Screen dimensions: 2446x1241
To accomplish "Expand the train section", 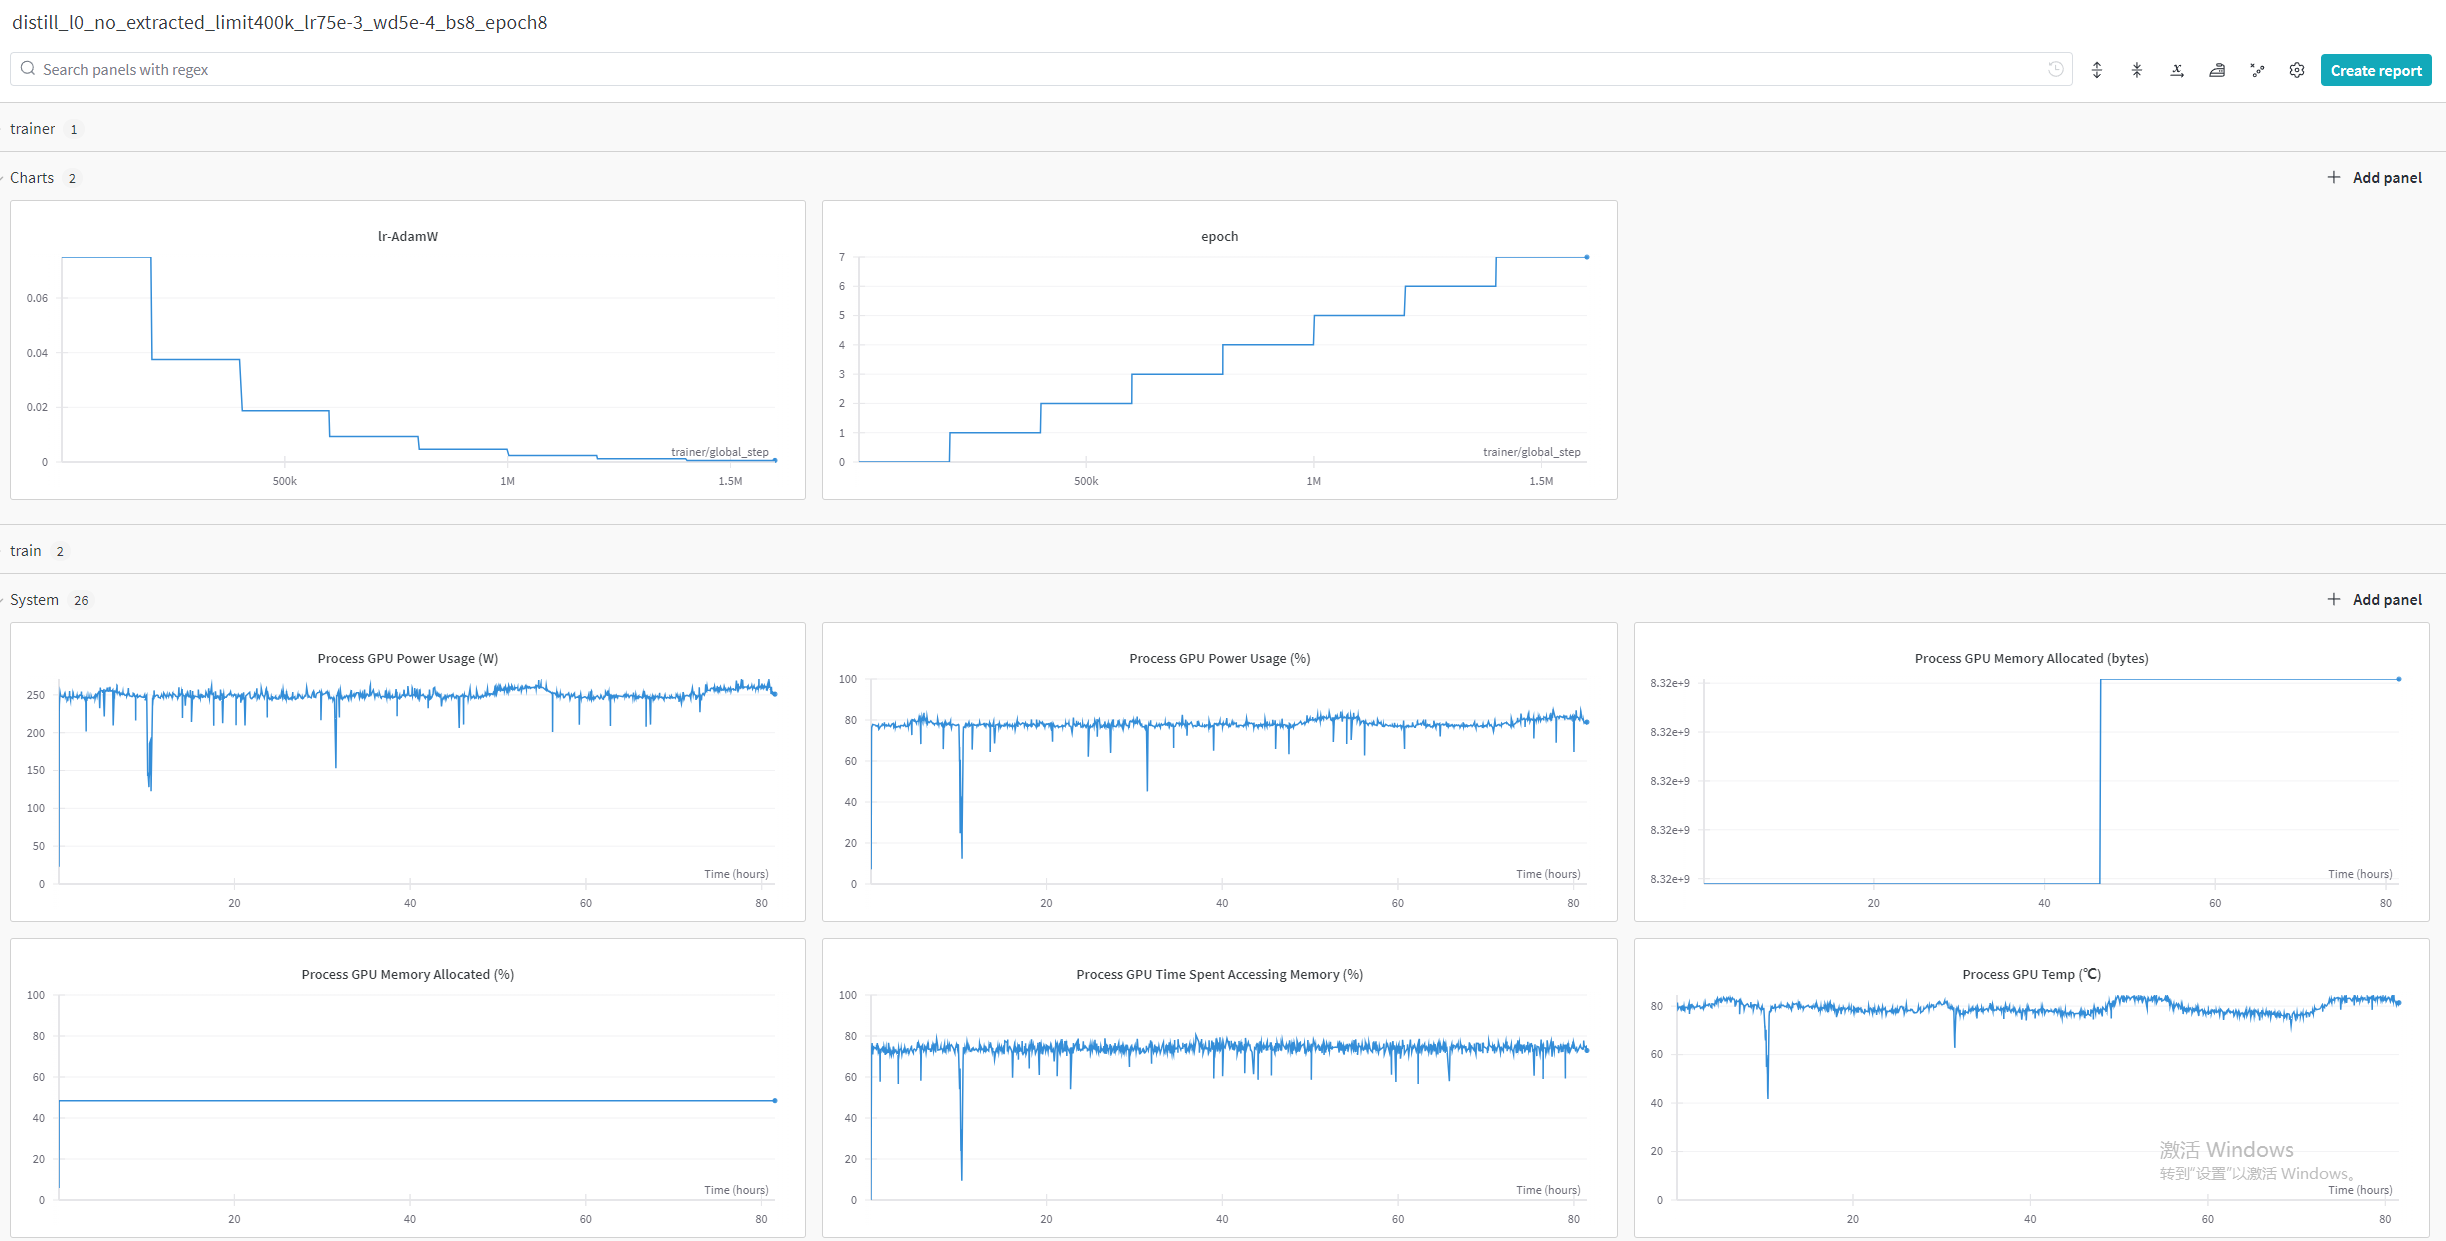I will [26, 551].
